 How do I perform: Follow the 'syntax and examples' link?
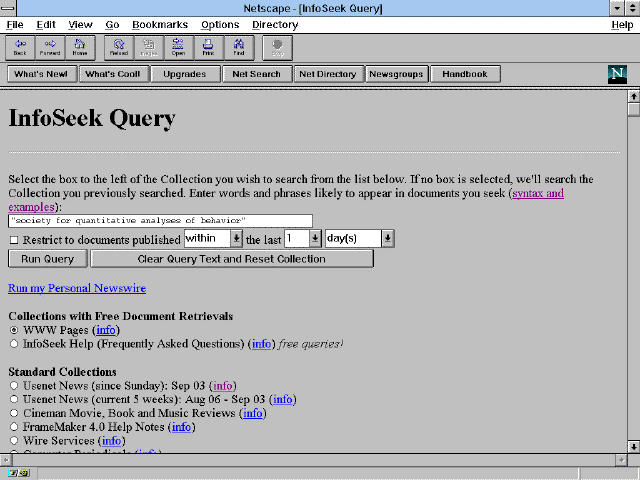pos(538,193)
